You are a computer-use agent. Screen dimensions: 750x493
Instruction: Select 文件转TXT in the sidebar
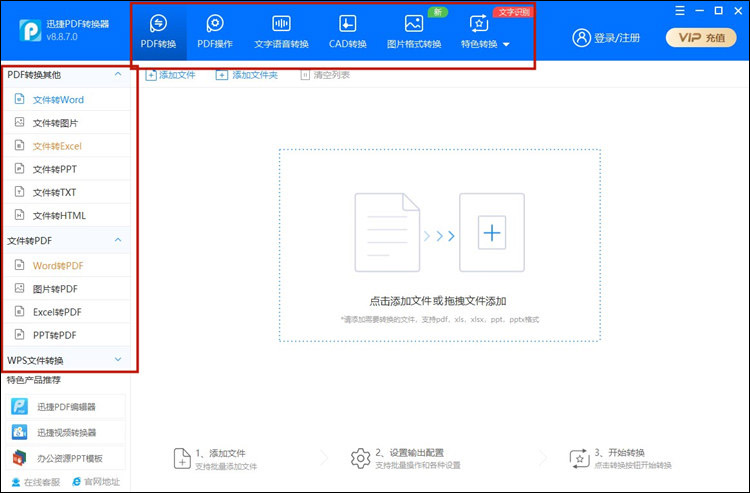[67, 192]
